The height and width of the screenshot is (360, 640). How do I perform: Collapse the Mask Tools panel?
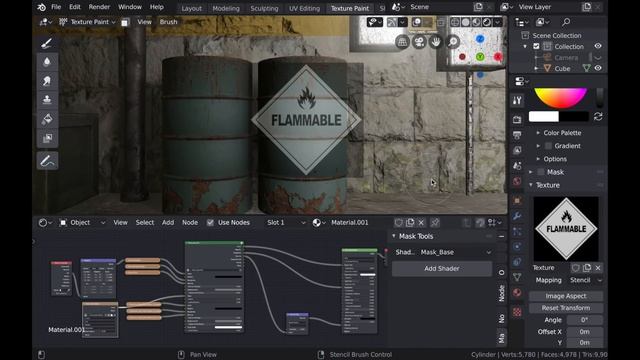coord(394,236)
